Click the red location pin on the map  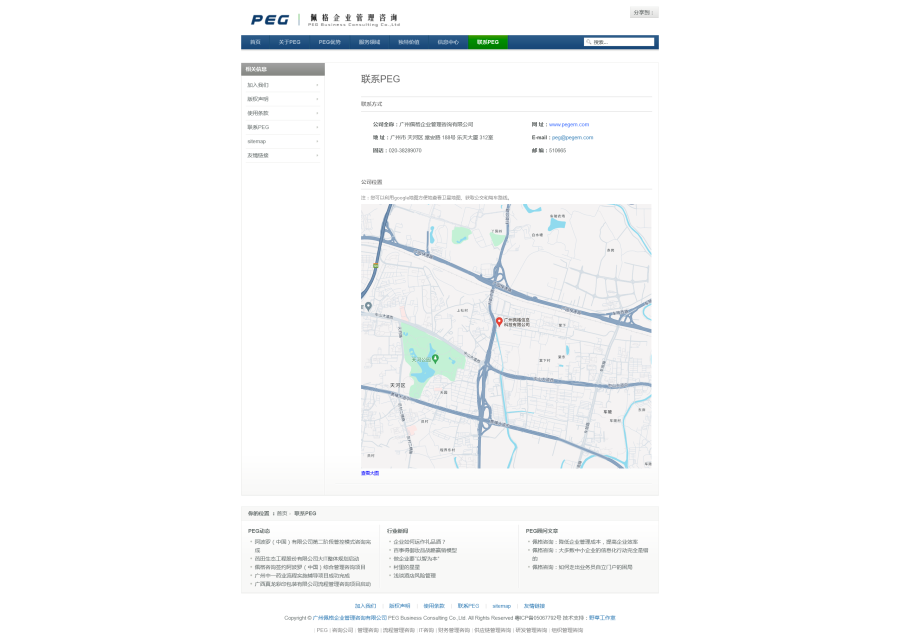click(499, 321)
